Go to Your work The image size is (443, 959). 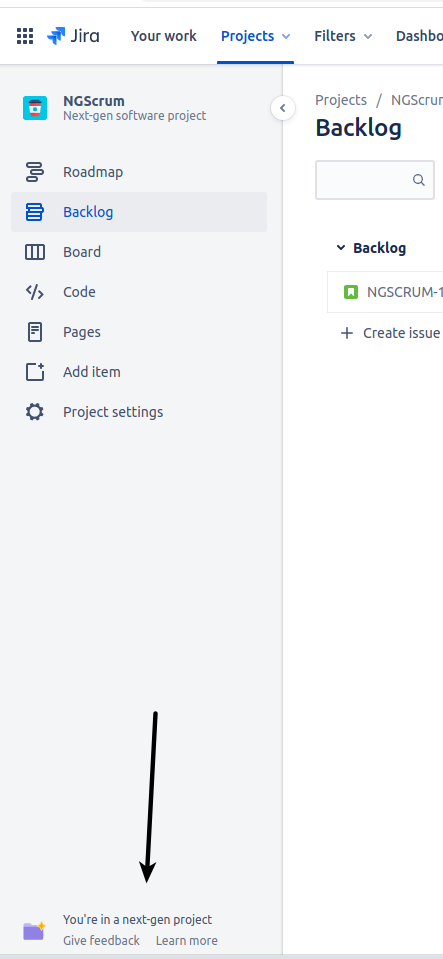tap(163, 36)
